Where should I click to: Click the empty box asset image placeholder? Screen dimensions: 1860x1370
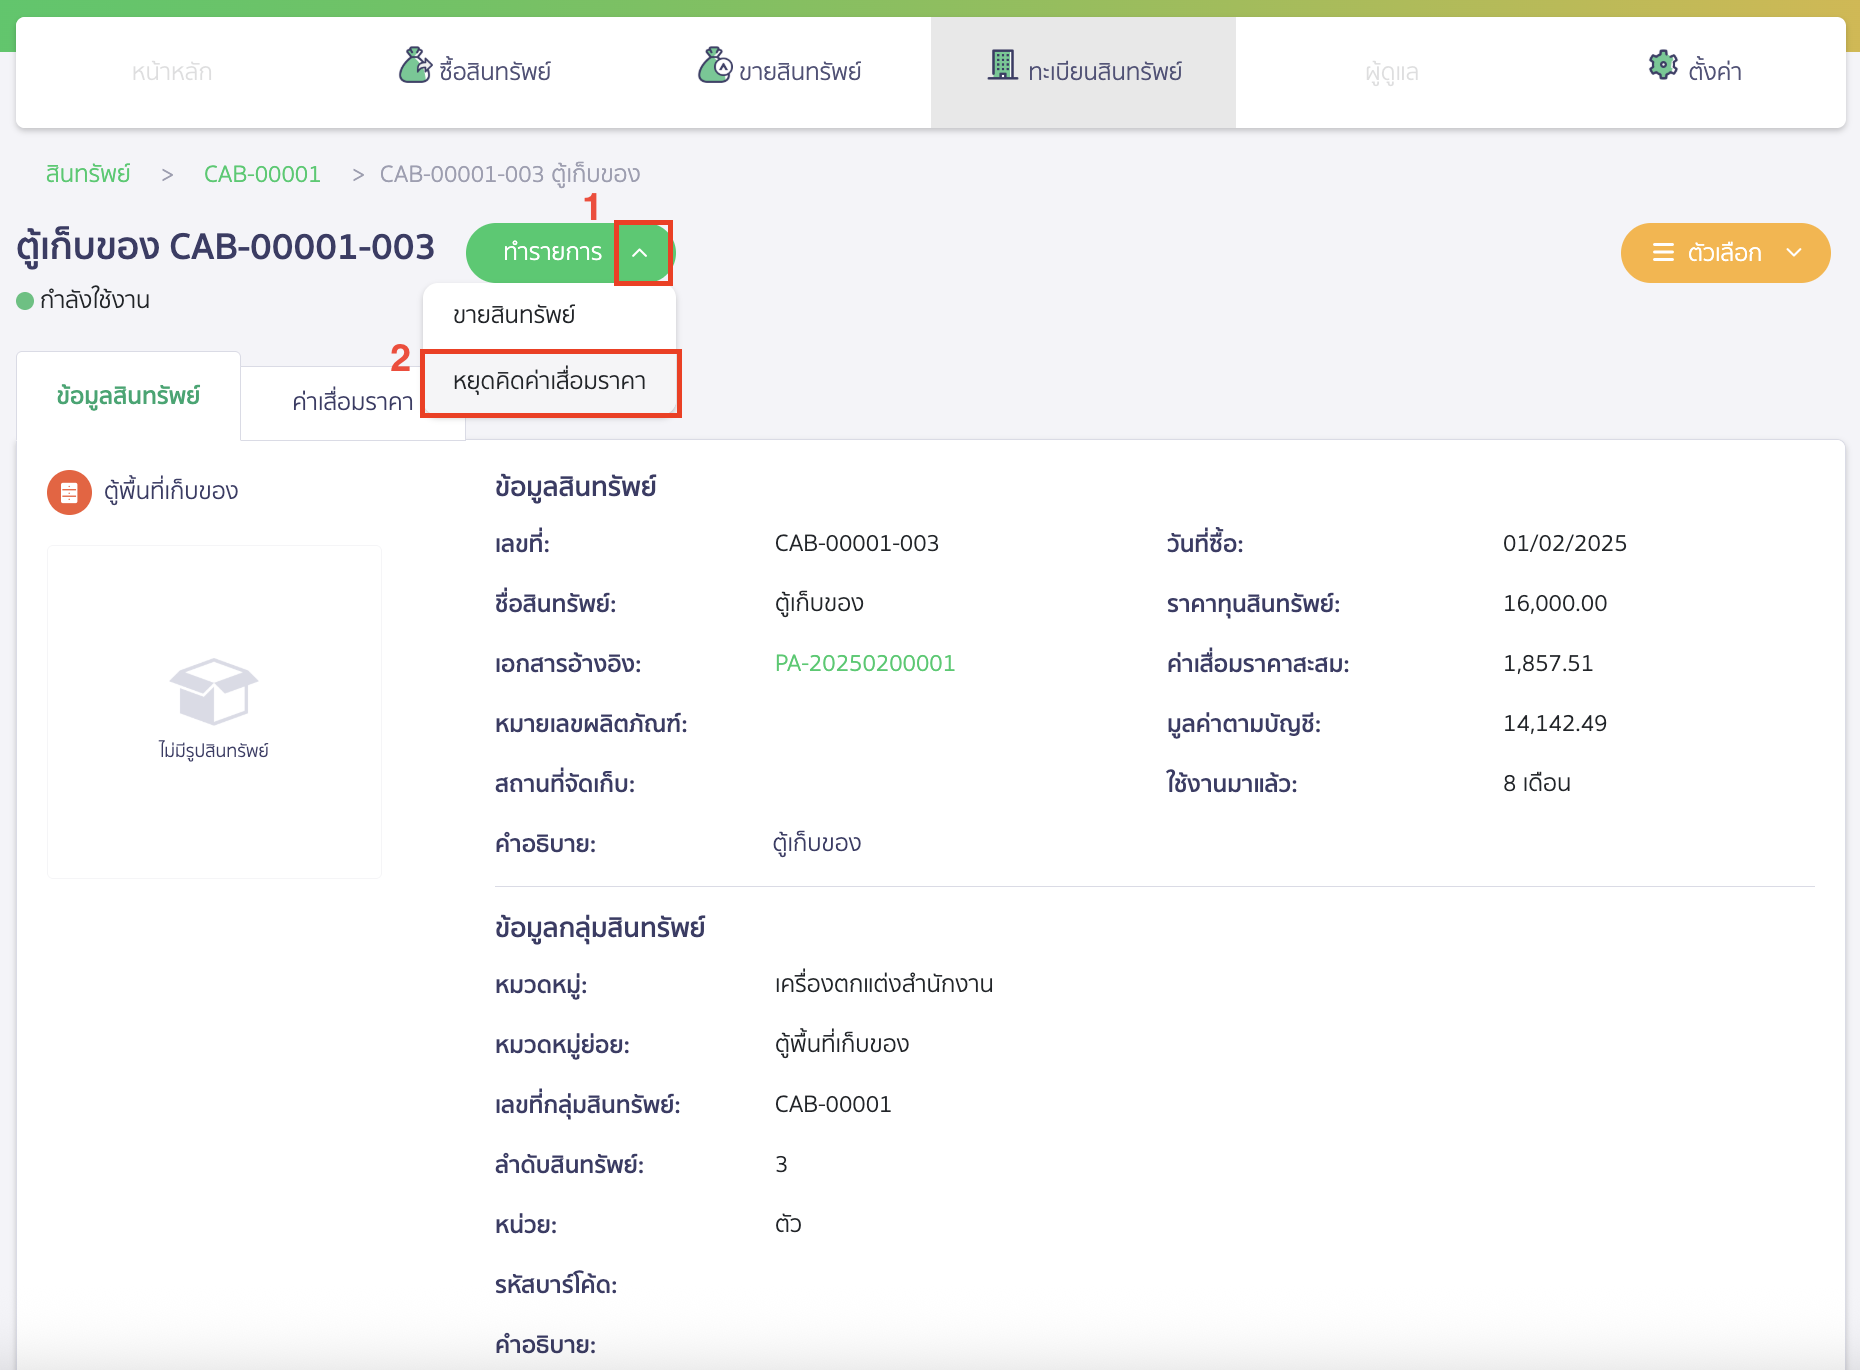coord(214,691)
